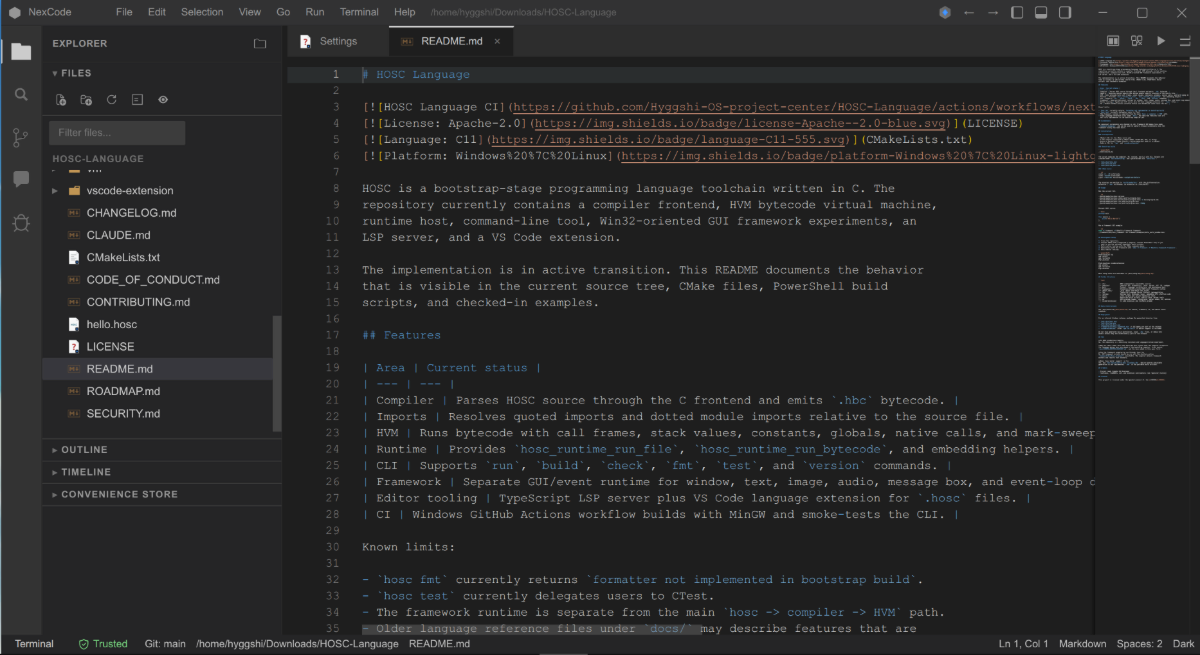Open the Debug bug icon view

click(x=21, y=223)
